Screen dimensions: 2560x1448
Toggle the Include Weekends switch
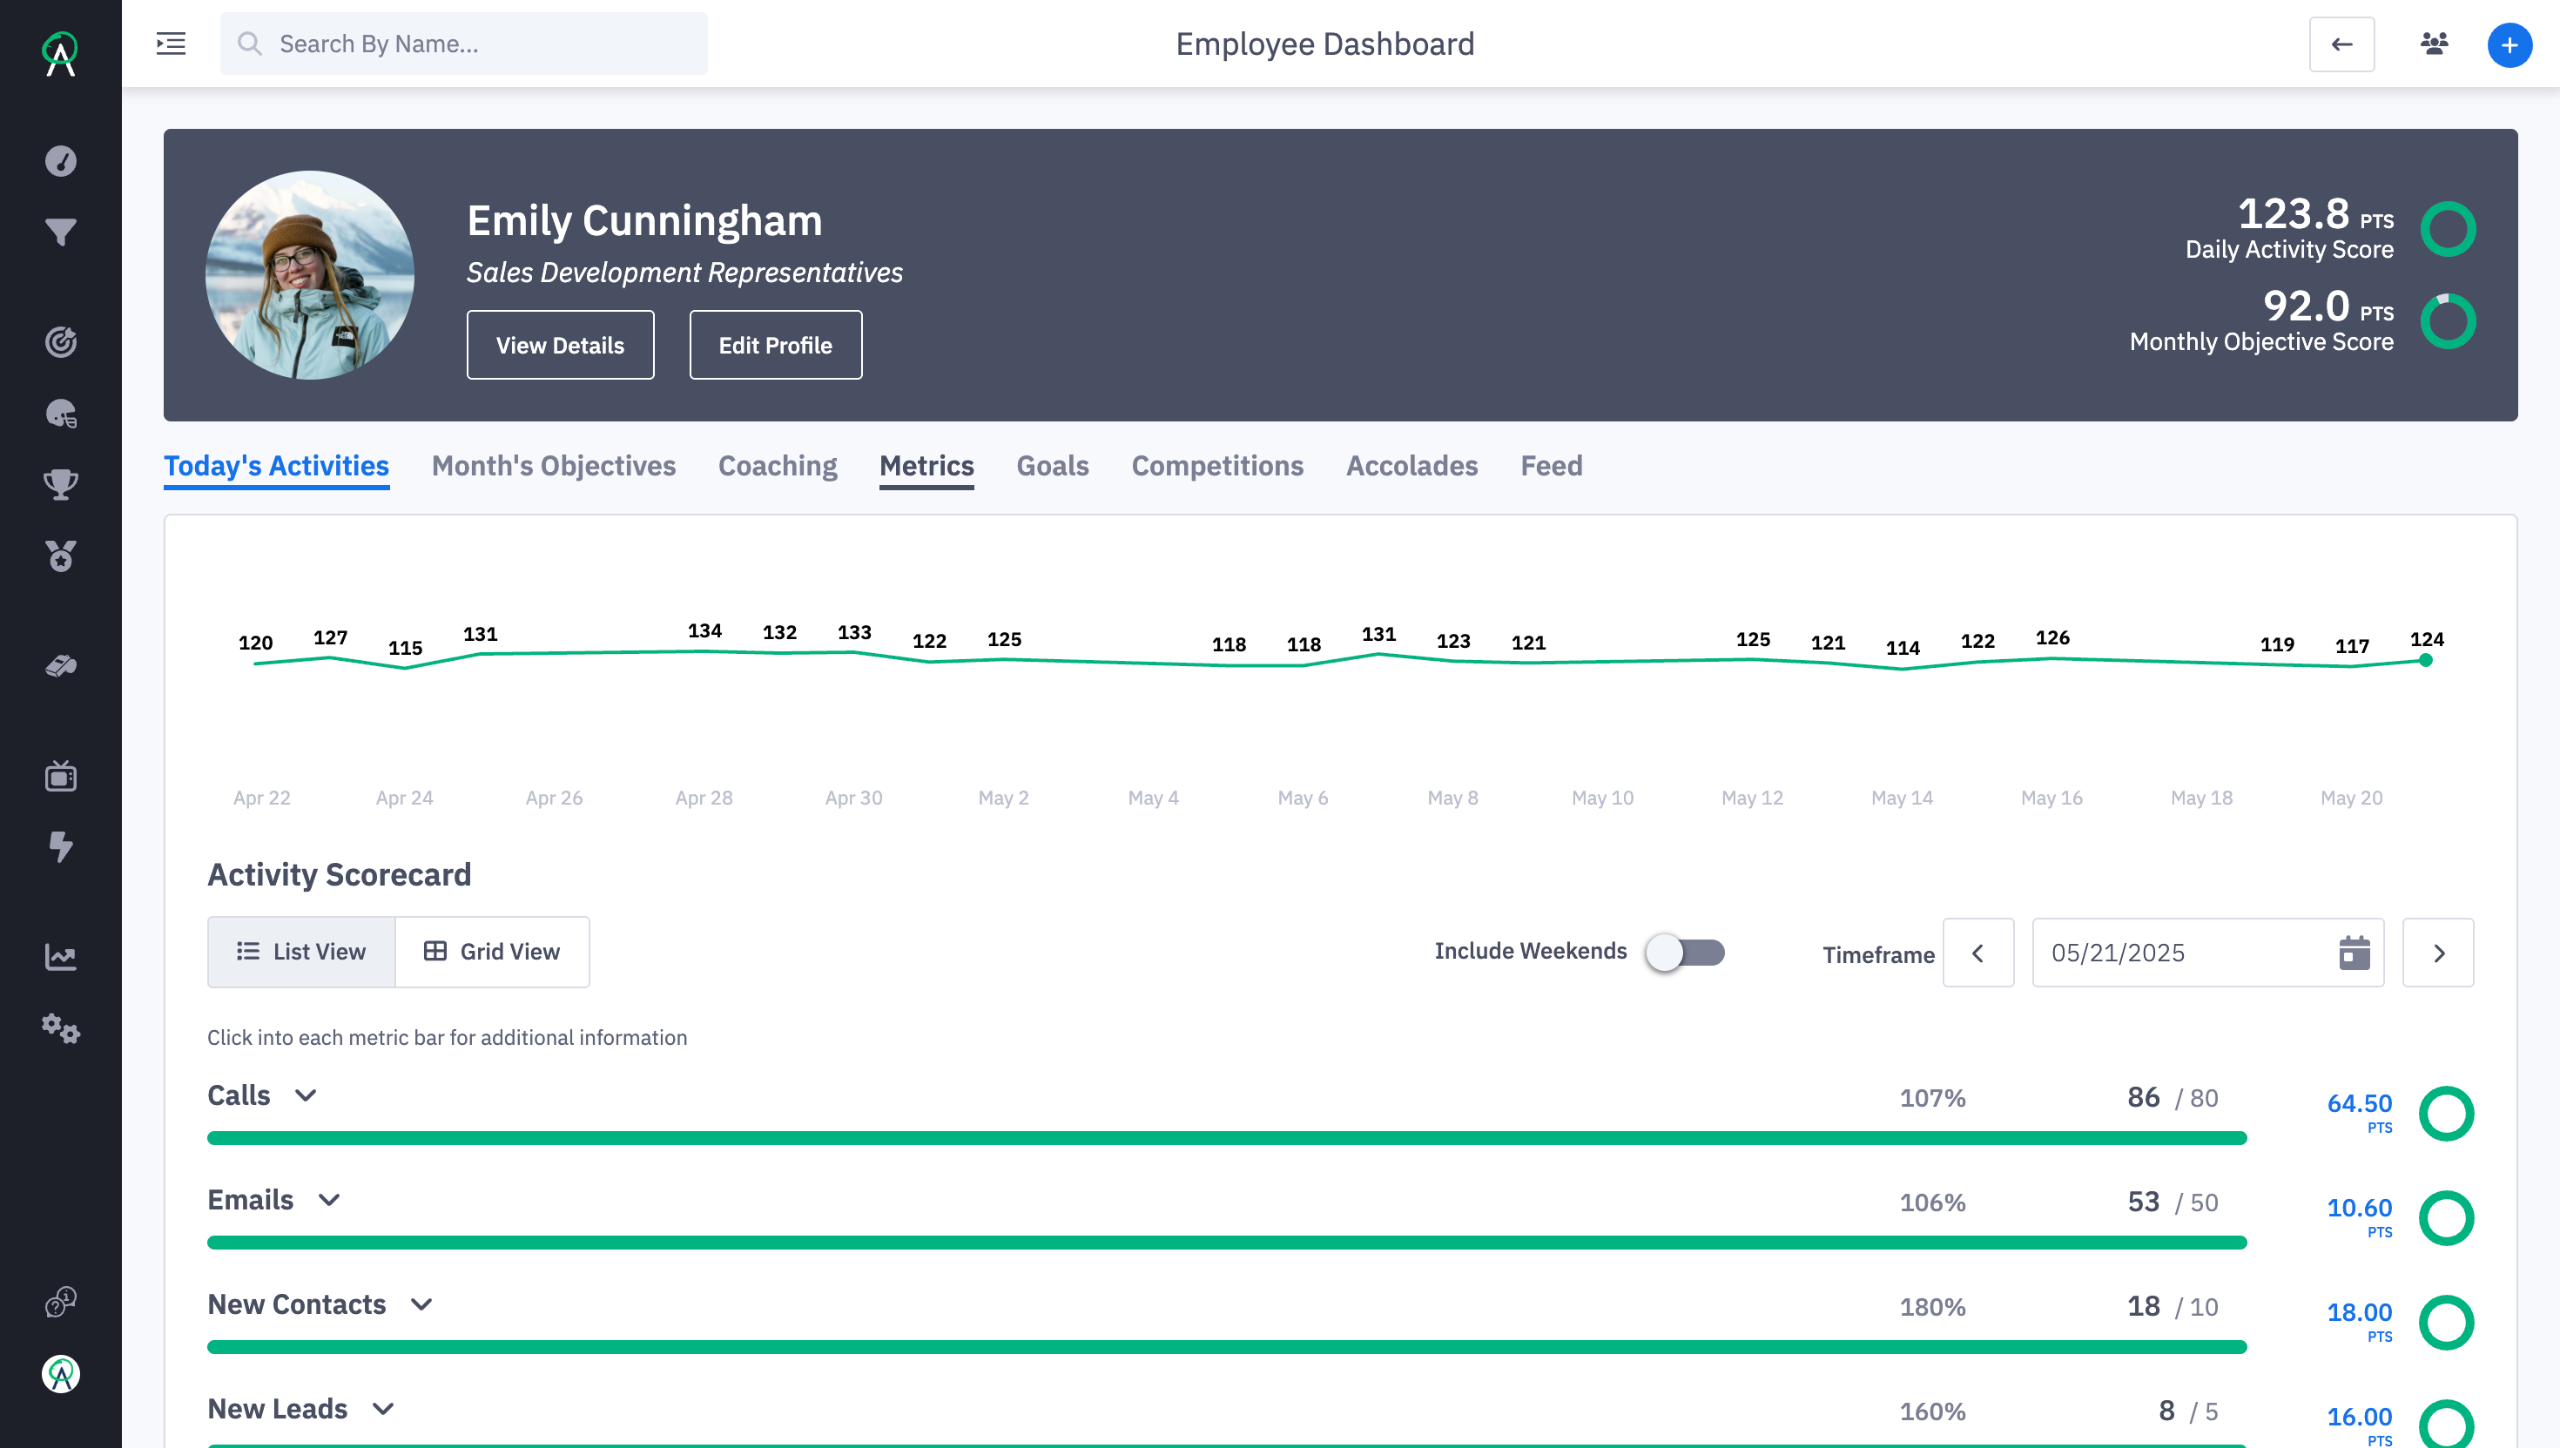1686,952
